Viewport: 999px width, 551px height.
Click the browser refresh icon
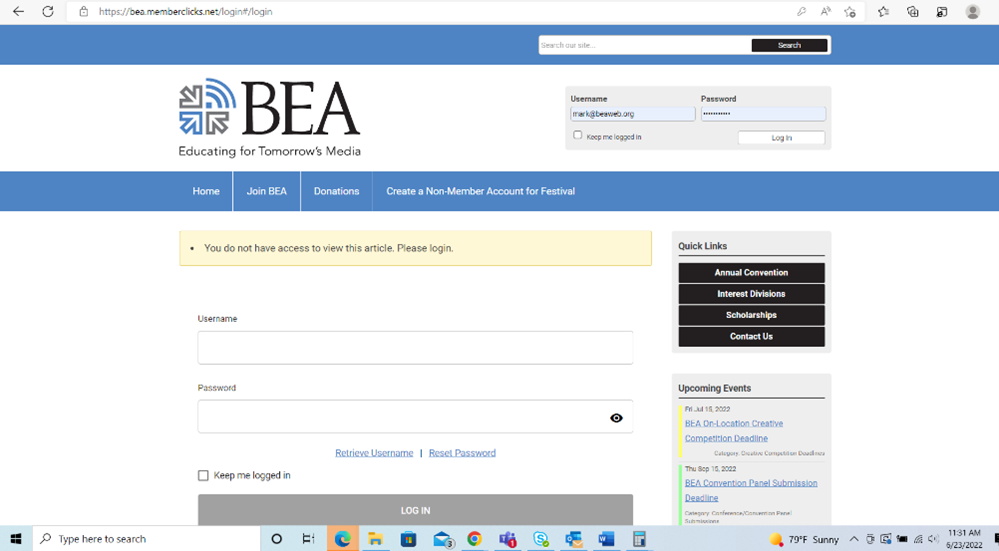point(47,12)
